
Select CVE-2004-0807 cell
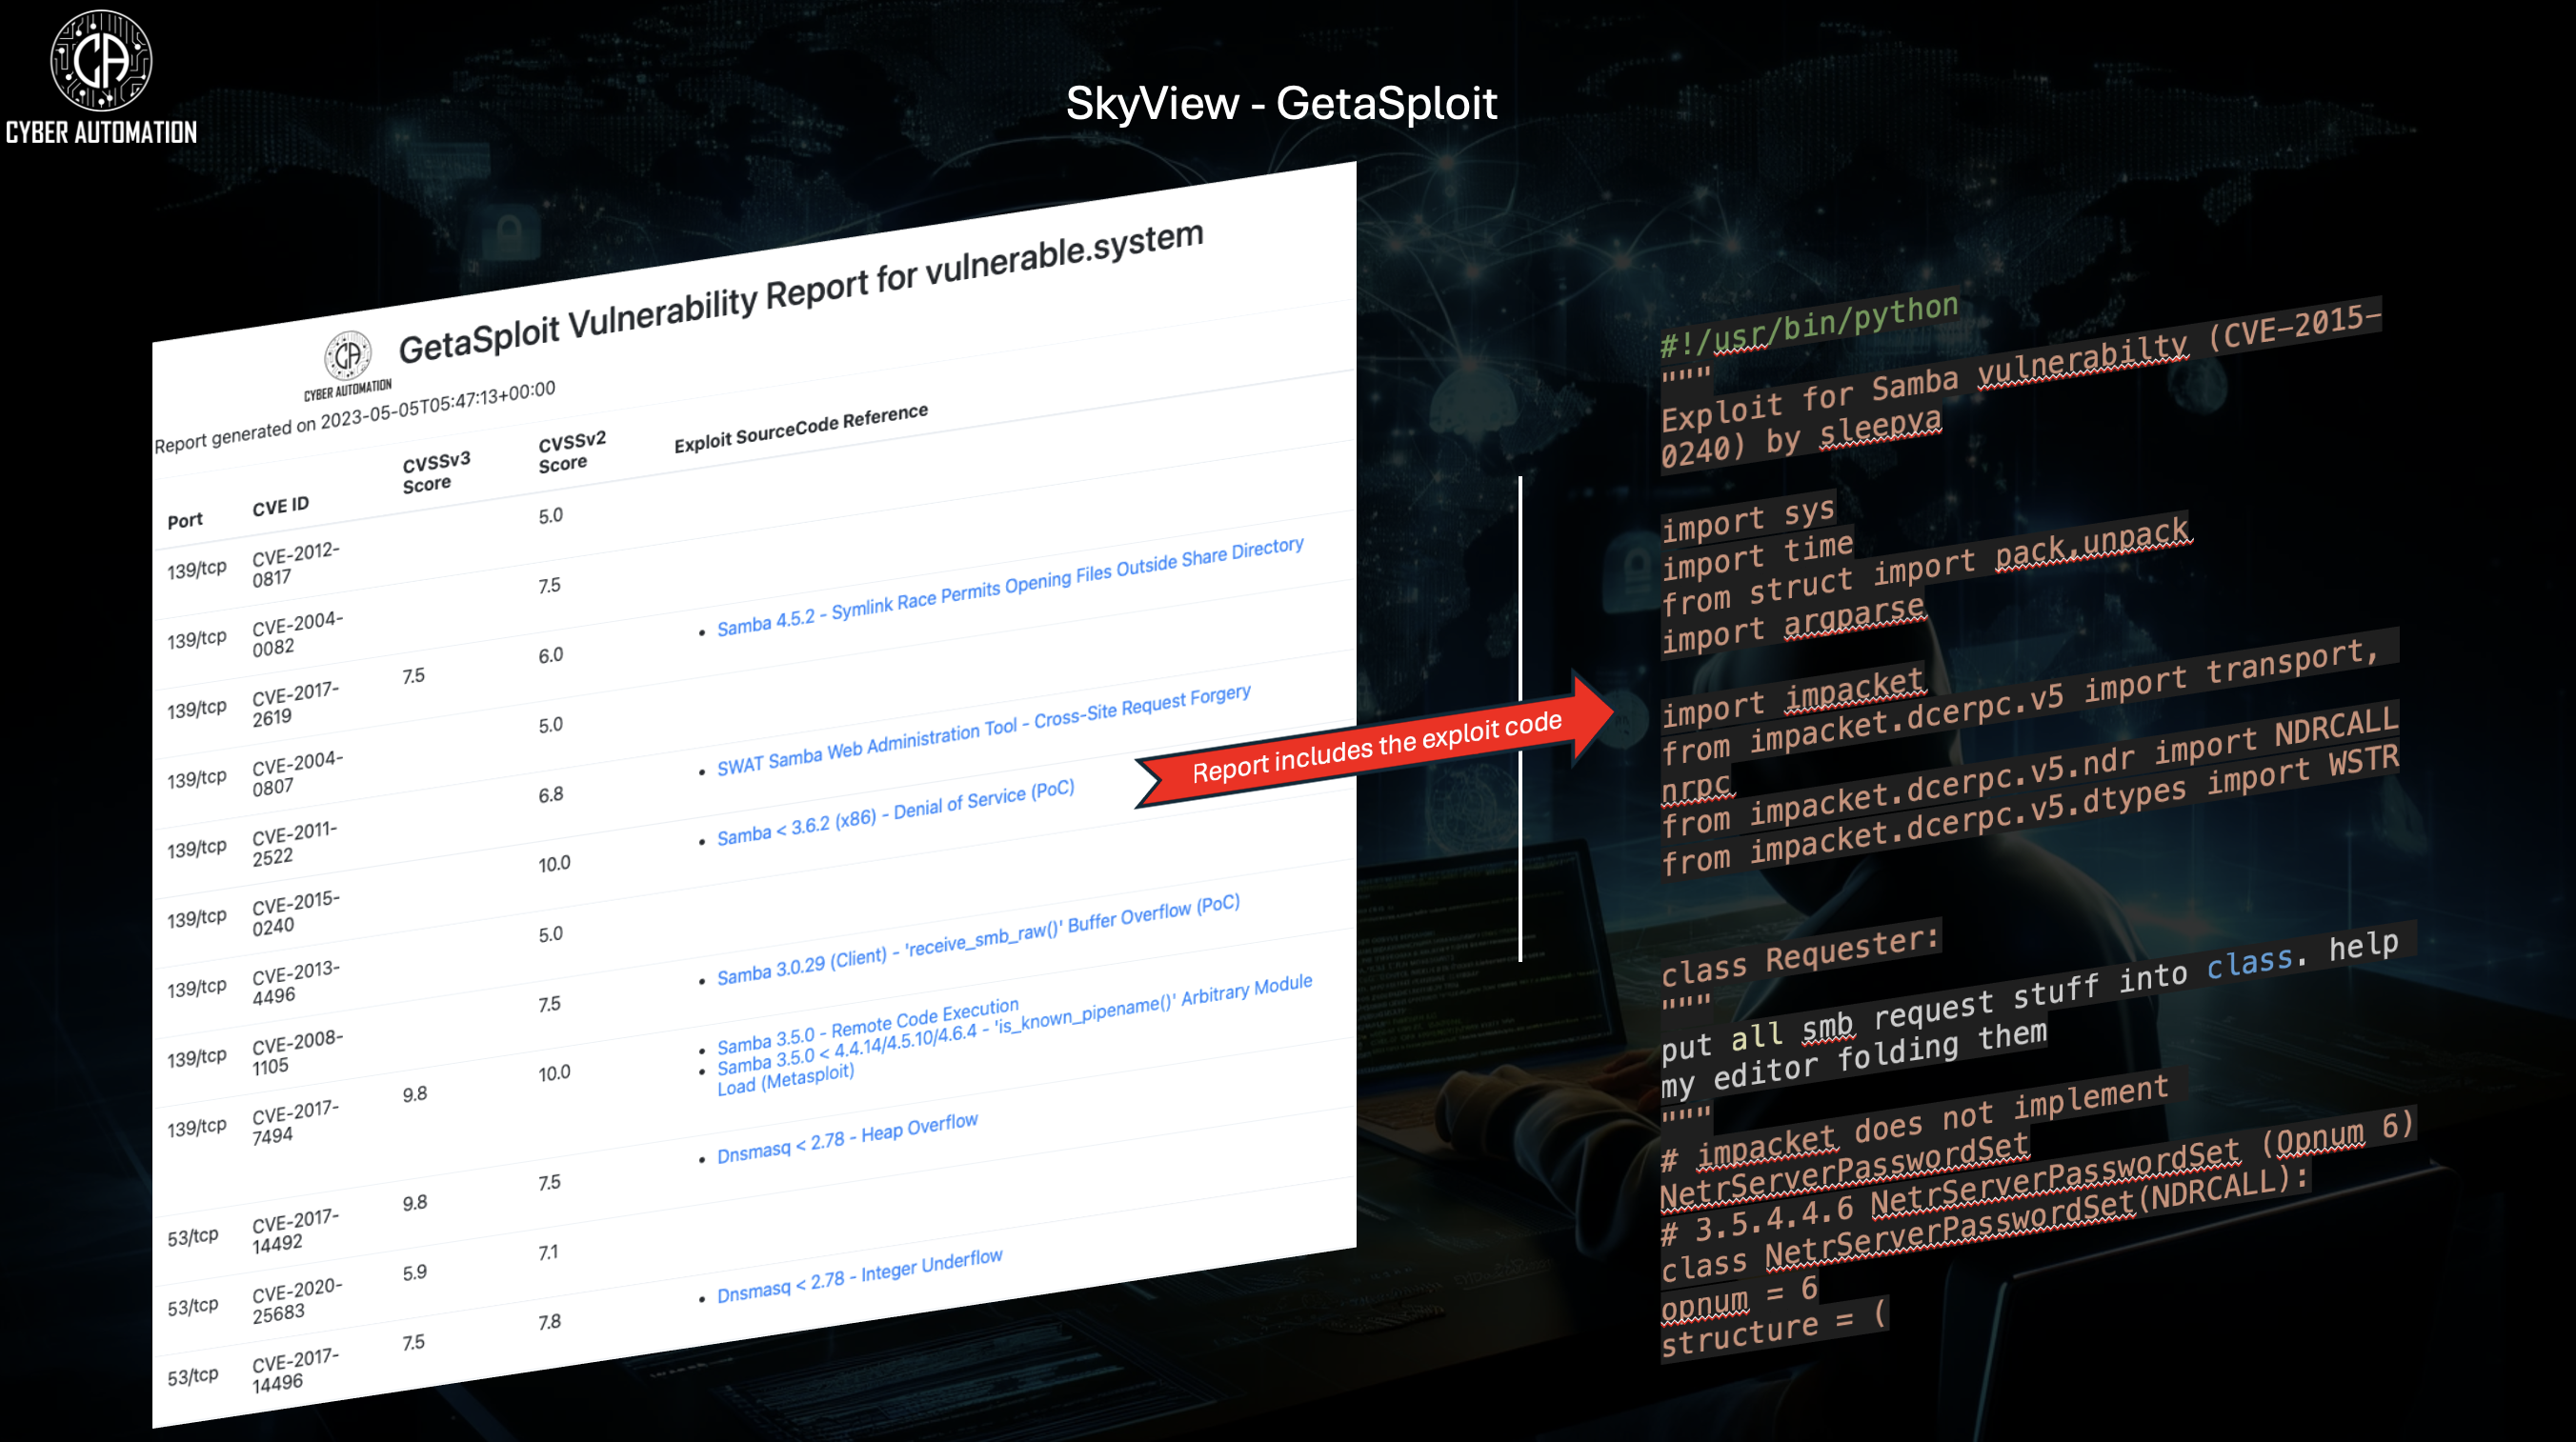[297, 773]
